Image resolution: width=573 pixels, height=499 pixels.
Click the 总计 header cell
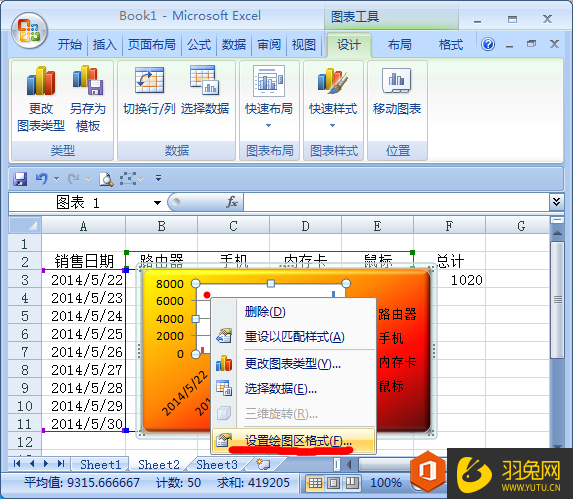point(450,262)
